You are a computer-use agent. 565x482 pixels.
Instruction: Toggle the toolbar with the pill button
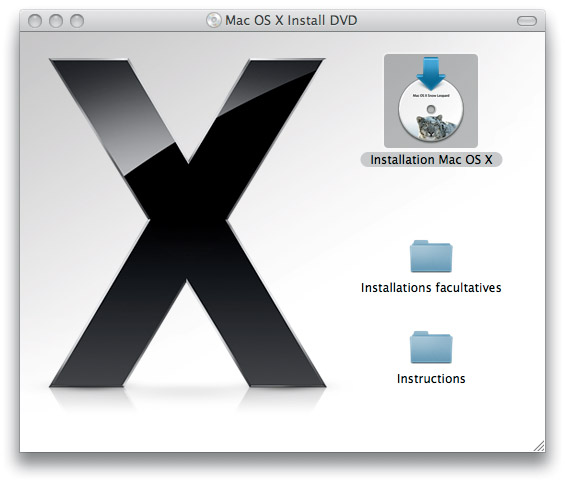[527, 21]
